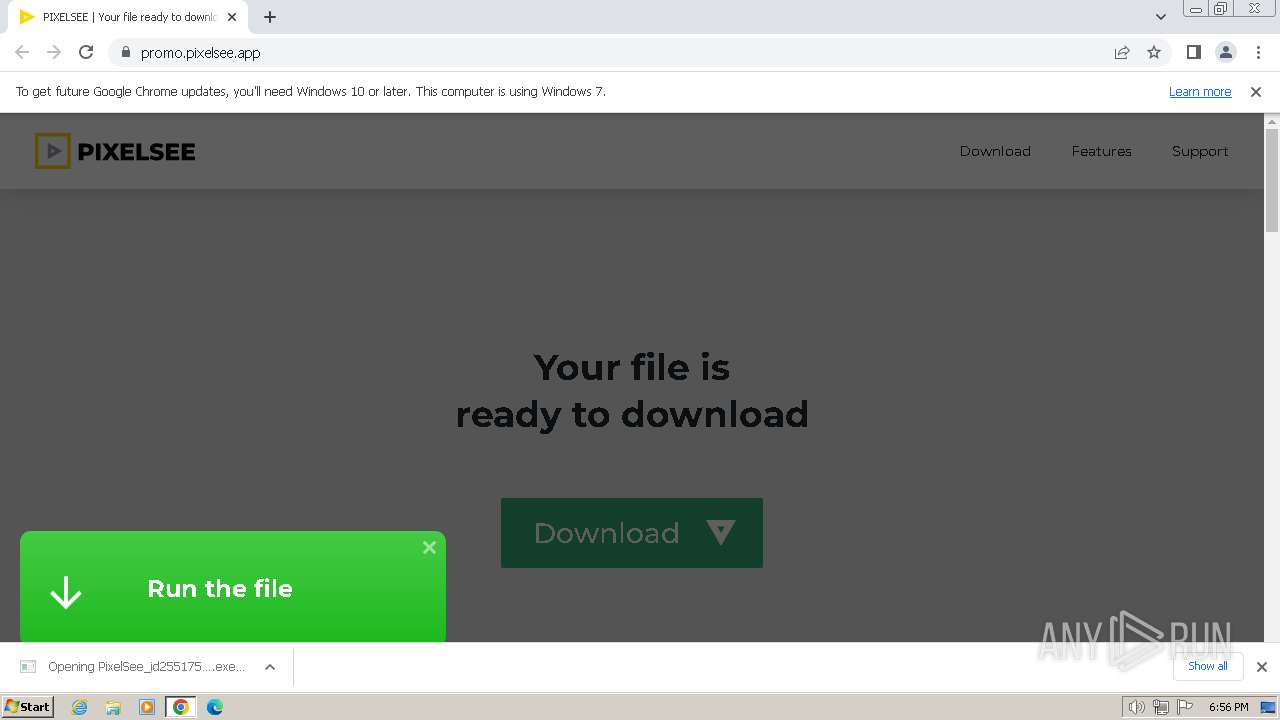Click the Chrome back arrow
Image resolution: width=1280 pixels, height=720 pixels.
tap(22, 52)
